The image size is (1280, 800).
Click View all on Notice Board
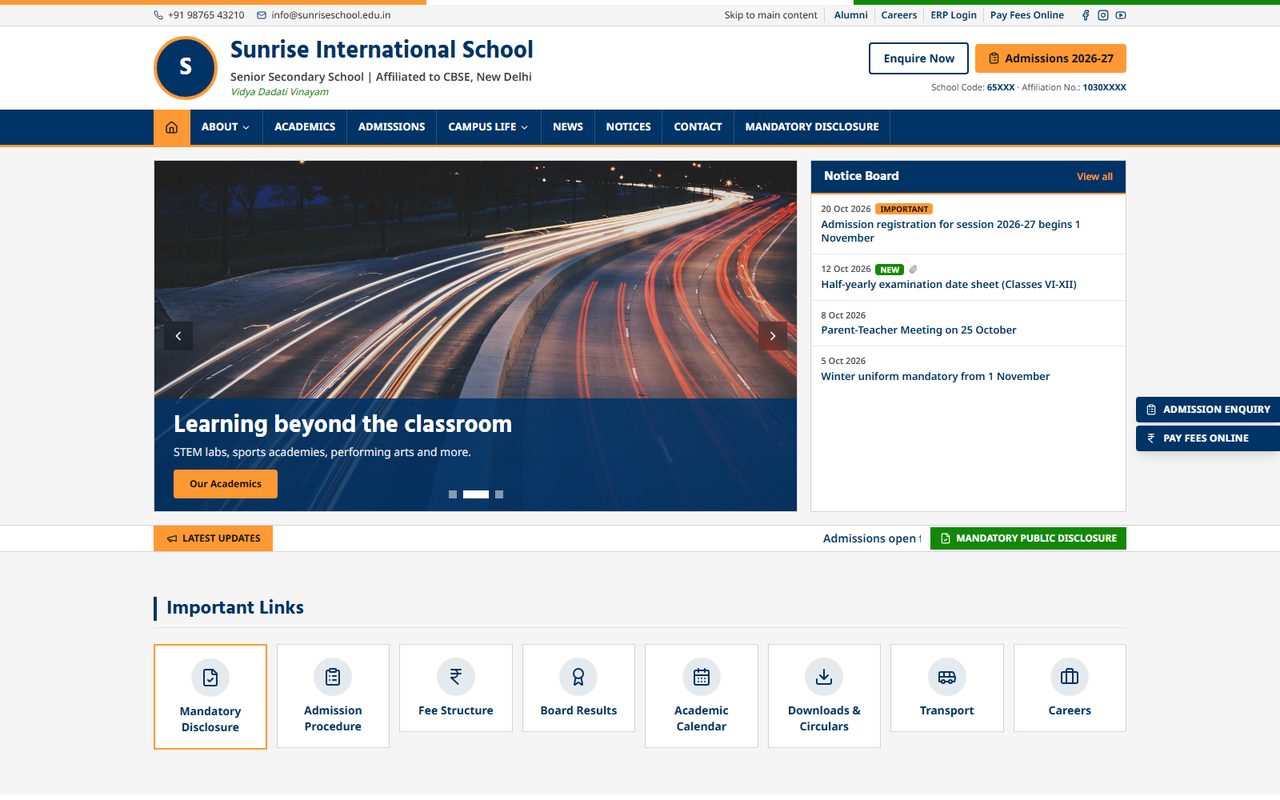(1095, 176)
